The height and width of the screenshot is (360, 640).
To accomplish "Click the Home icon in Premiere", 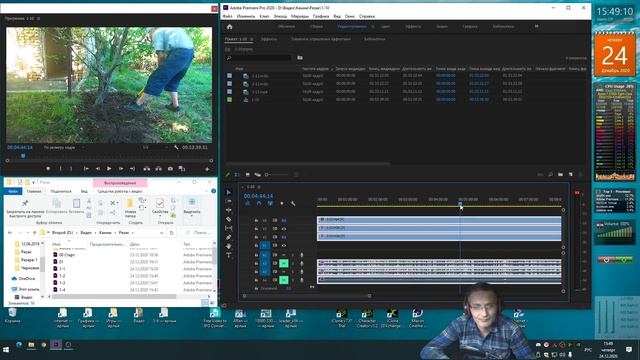I will pyautogui.click(x=229, y=27).
